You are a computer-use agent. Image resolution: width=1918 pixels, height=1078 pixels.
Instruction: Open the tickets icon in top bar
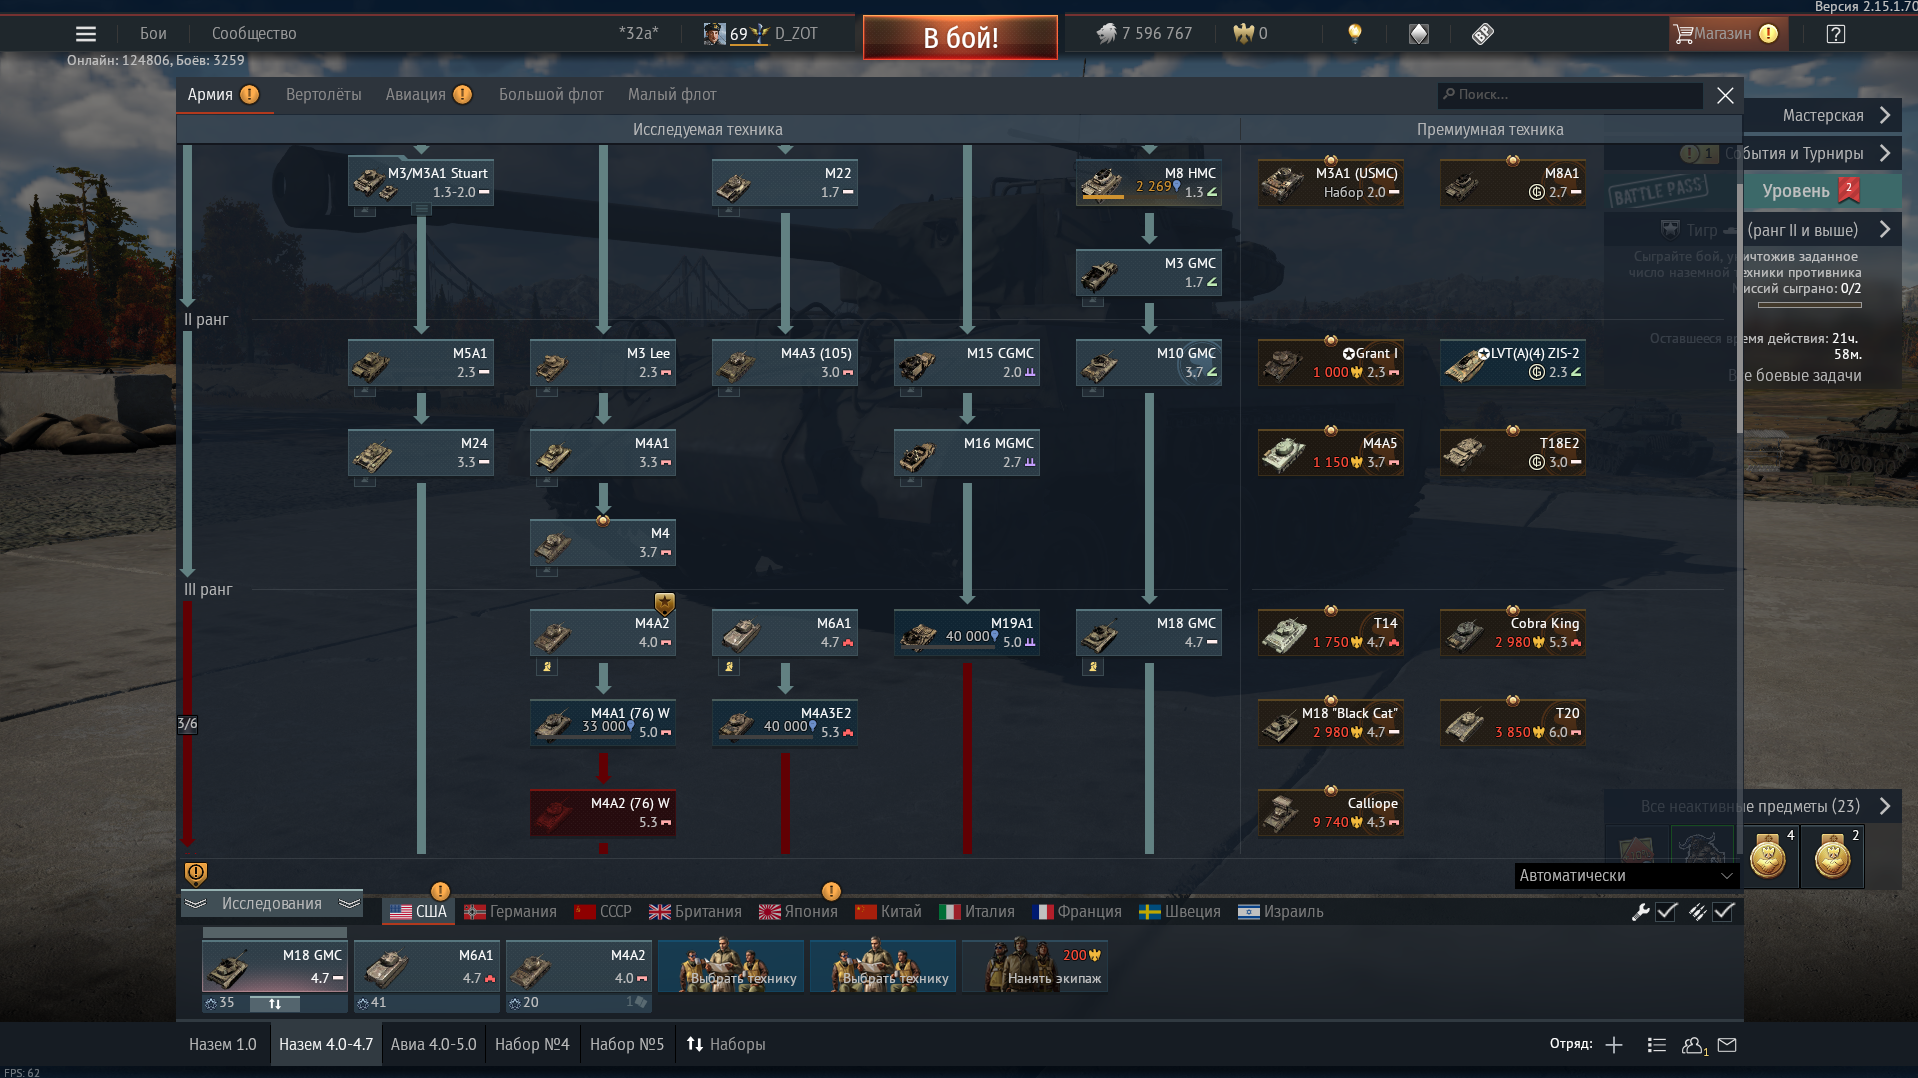coord(1482,34)
